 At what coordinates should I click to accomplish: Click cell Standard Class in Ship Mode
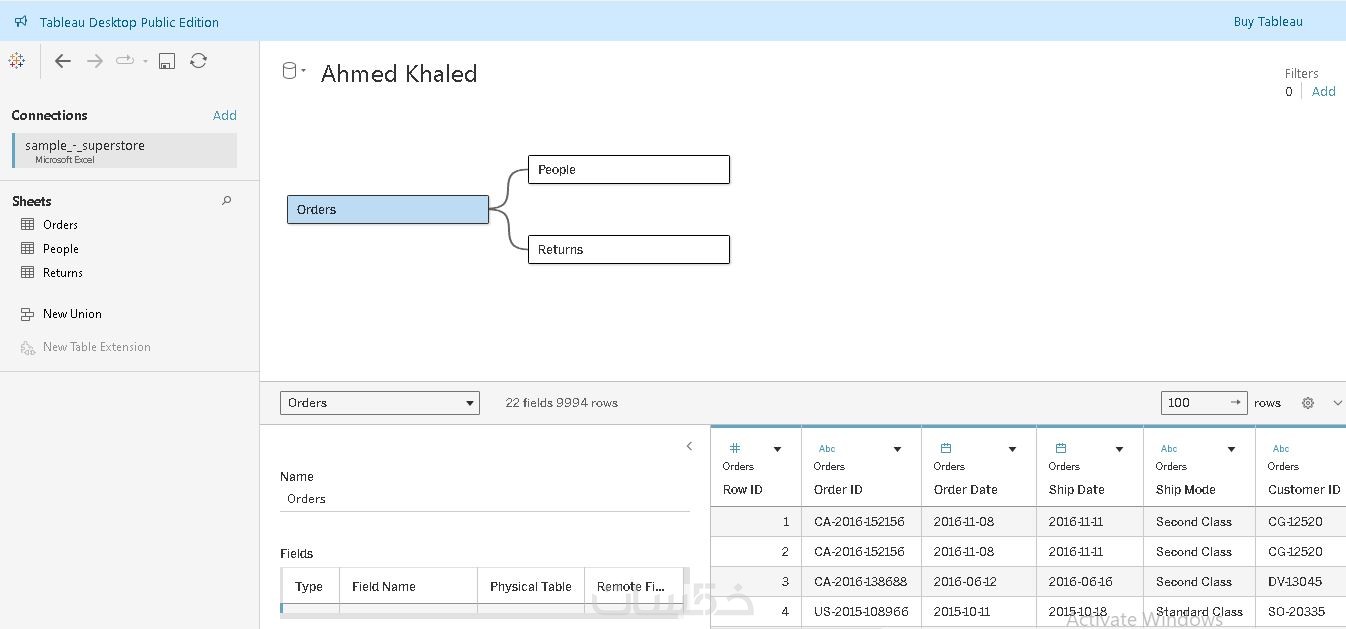coord(1199,611)
